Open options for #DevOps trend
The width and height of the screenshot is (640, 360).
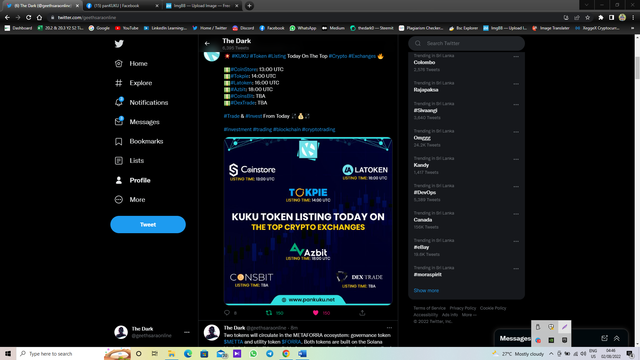516,187
